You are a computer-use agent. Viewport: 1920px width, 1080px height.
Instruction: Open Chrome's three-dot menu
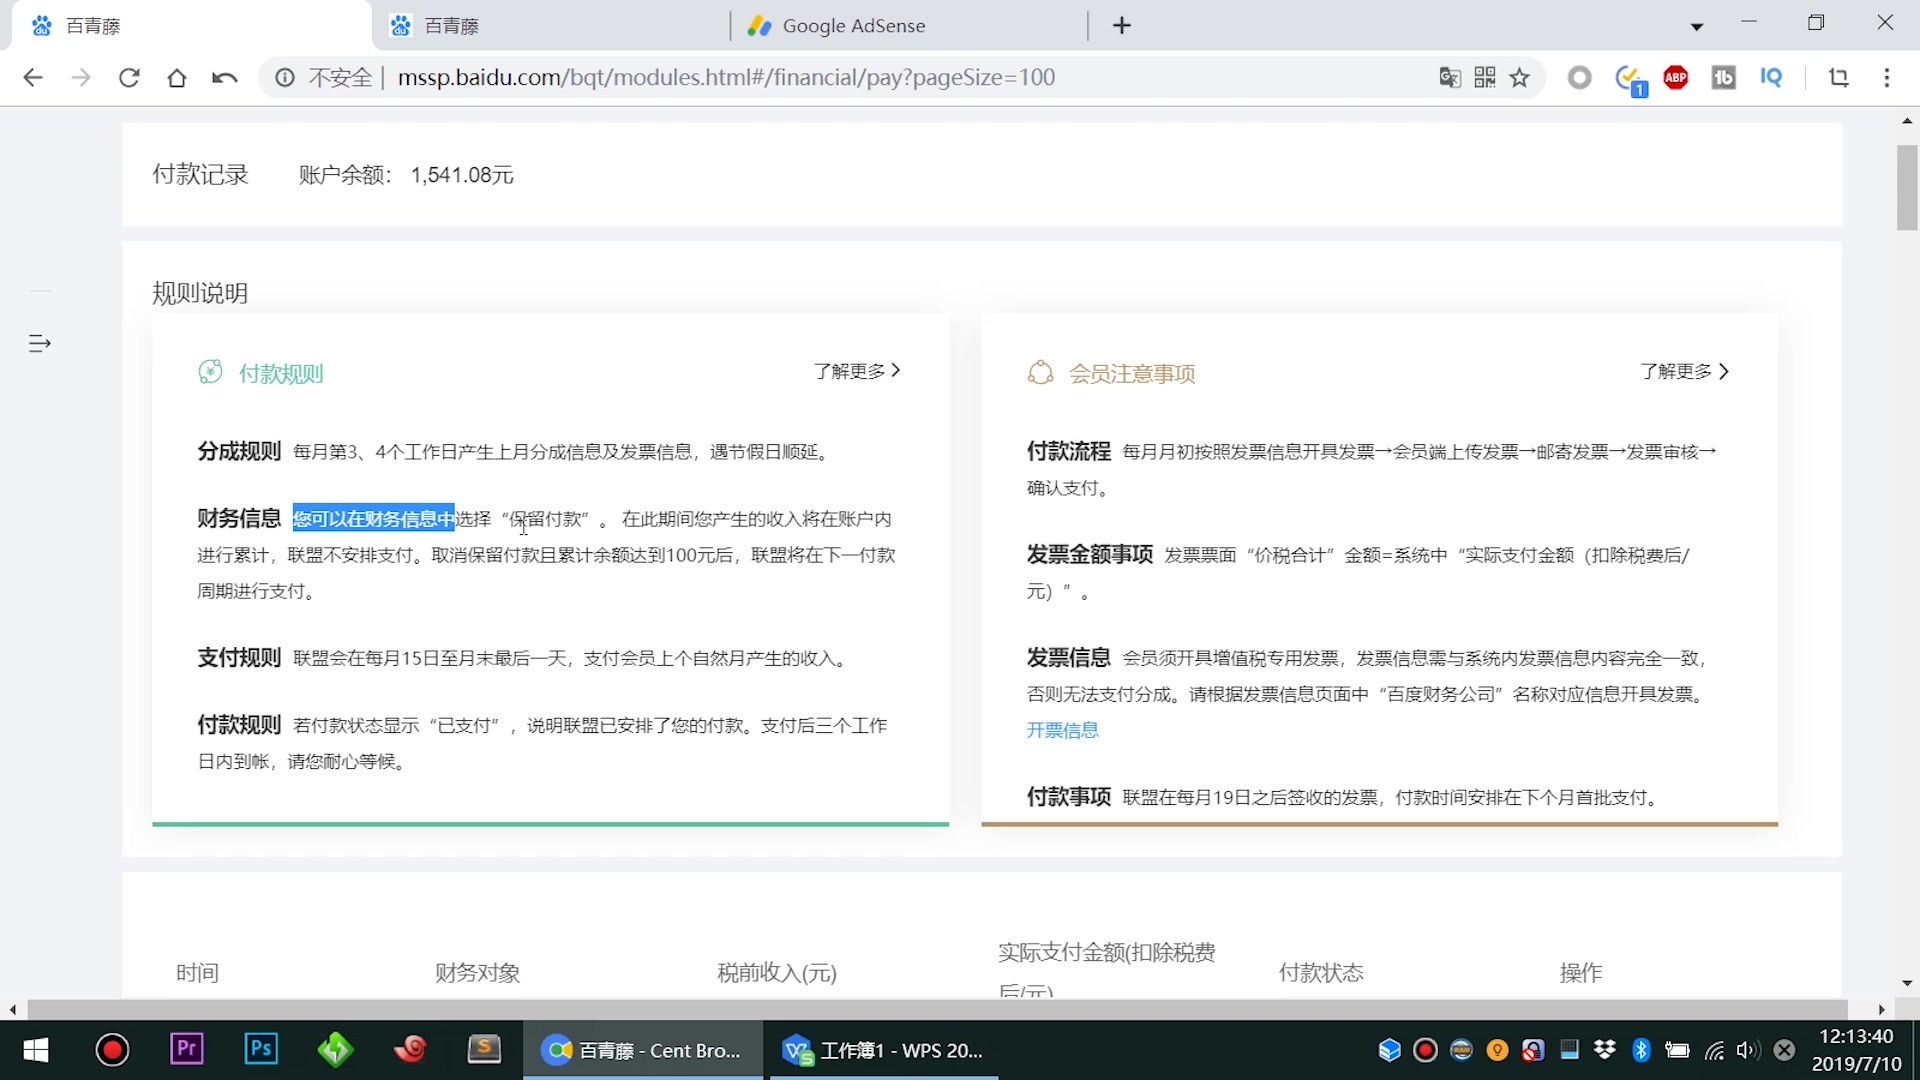click(1887, 77)
